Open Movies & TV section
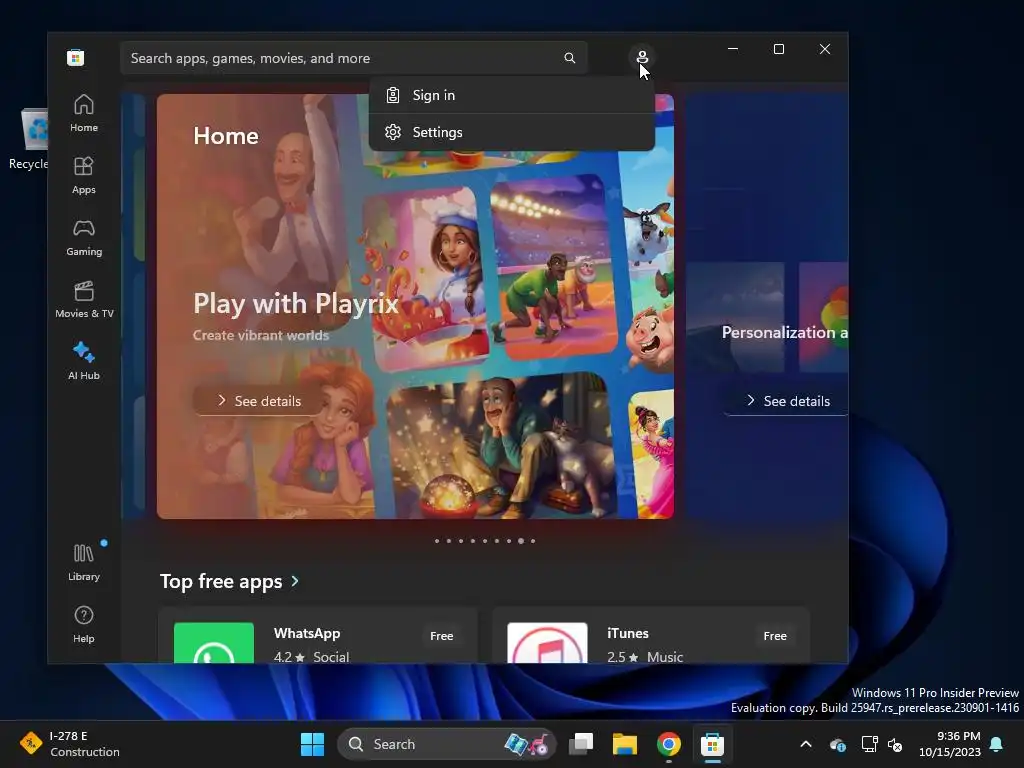 pos(84,299)
